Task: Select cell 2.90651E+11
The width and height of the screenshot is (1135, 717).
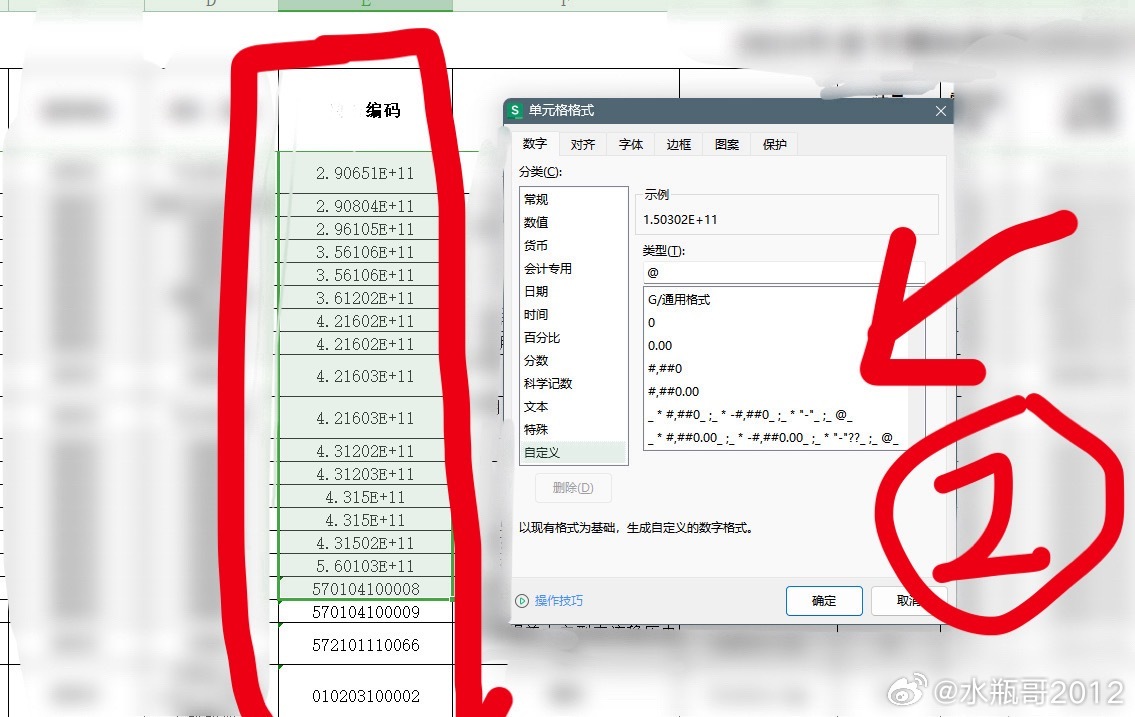Action: [x=366, y=173]
